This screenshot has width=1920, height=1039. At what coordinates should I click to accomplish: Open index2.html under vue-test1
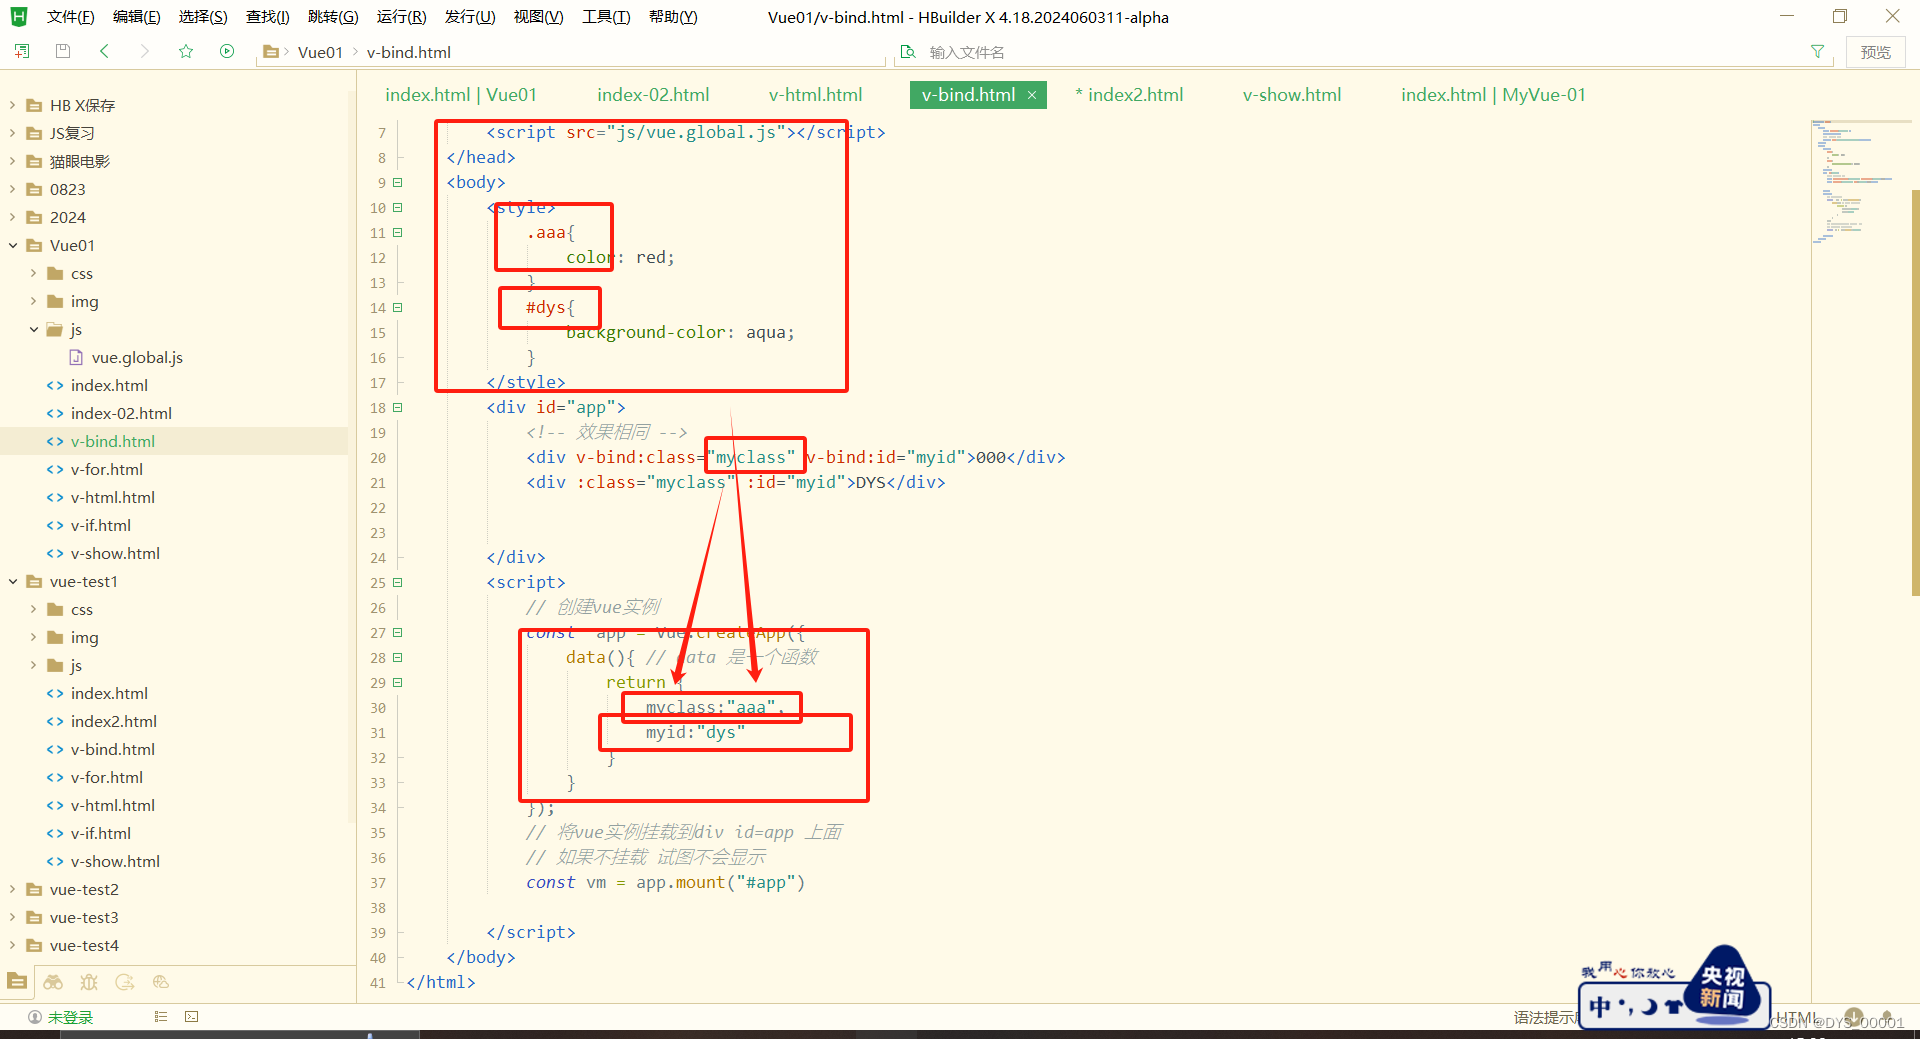(113, 721)
